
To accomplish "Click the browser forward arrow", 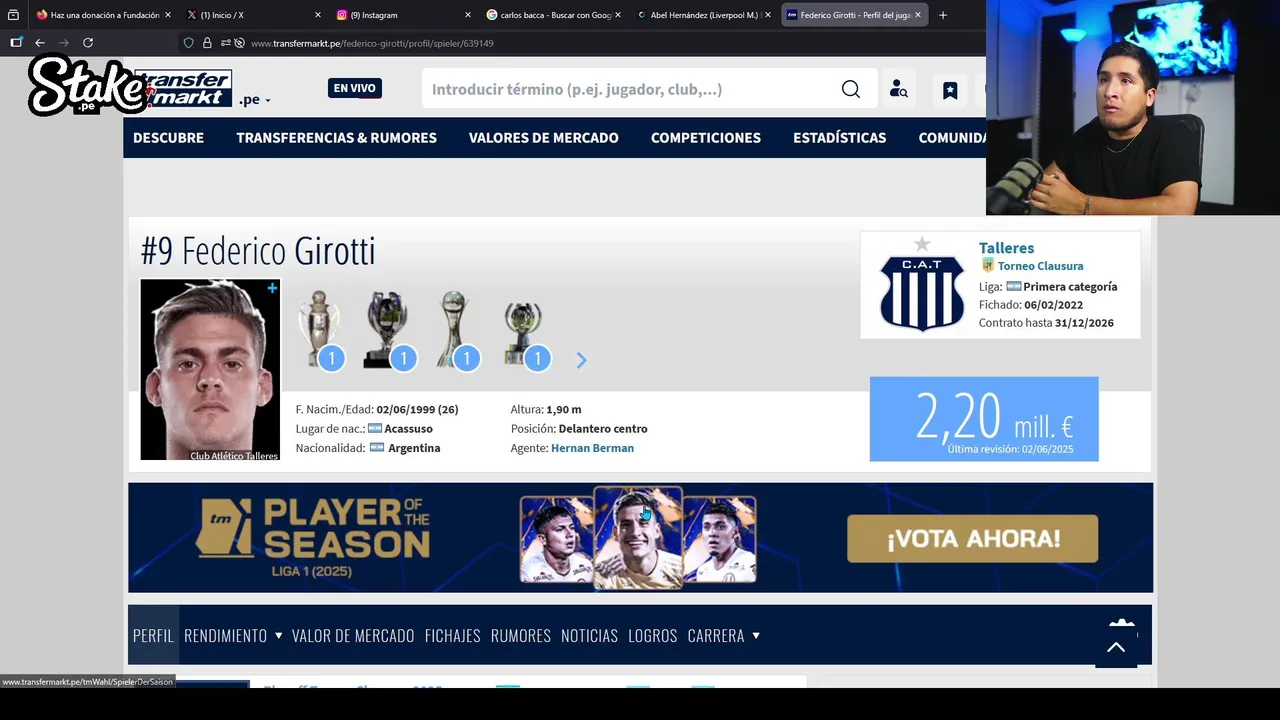I will click(x=64, y=43).
